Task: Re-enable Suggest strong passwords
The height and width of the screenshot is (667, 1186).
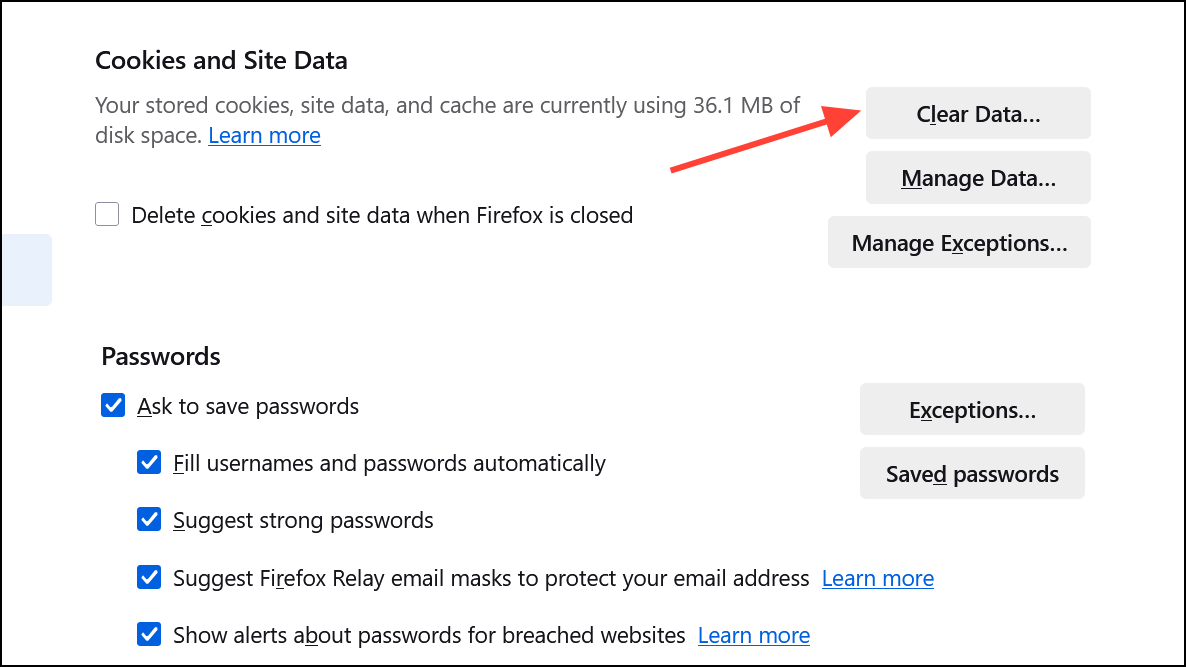Action: coord(149,519)
